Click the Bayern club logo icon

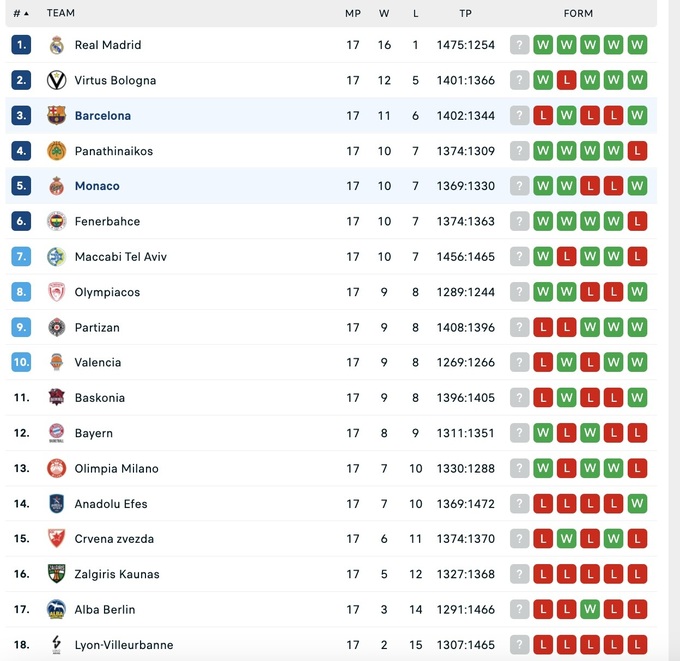coord(57,433)
